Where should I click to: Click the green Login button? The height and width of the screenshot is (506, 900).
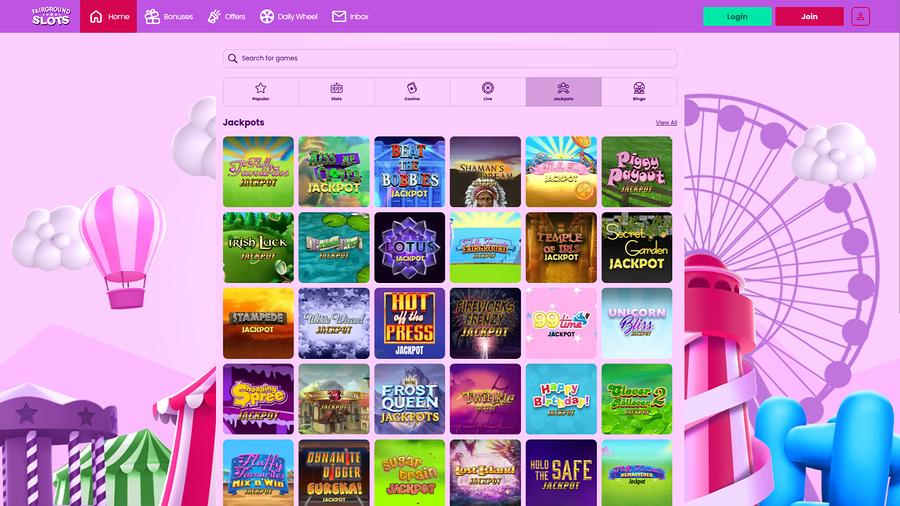point(737,17)
